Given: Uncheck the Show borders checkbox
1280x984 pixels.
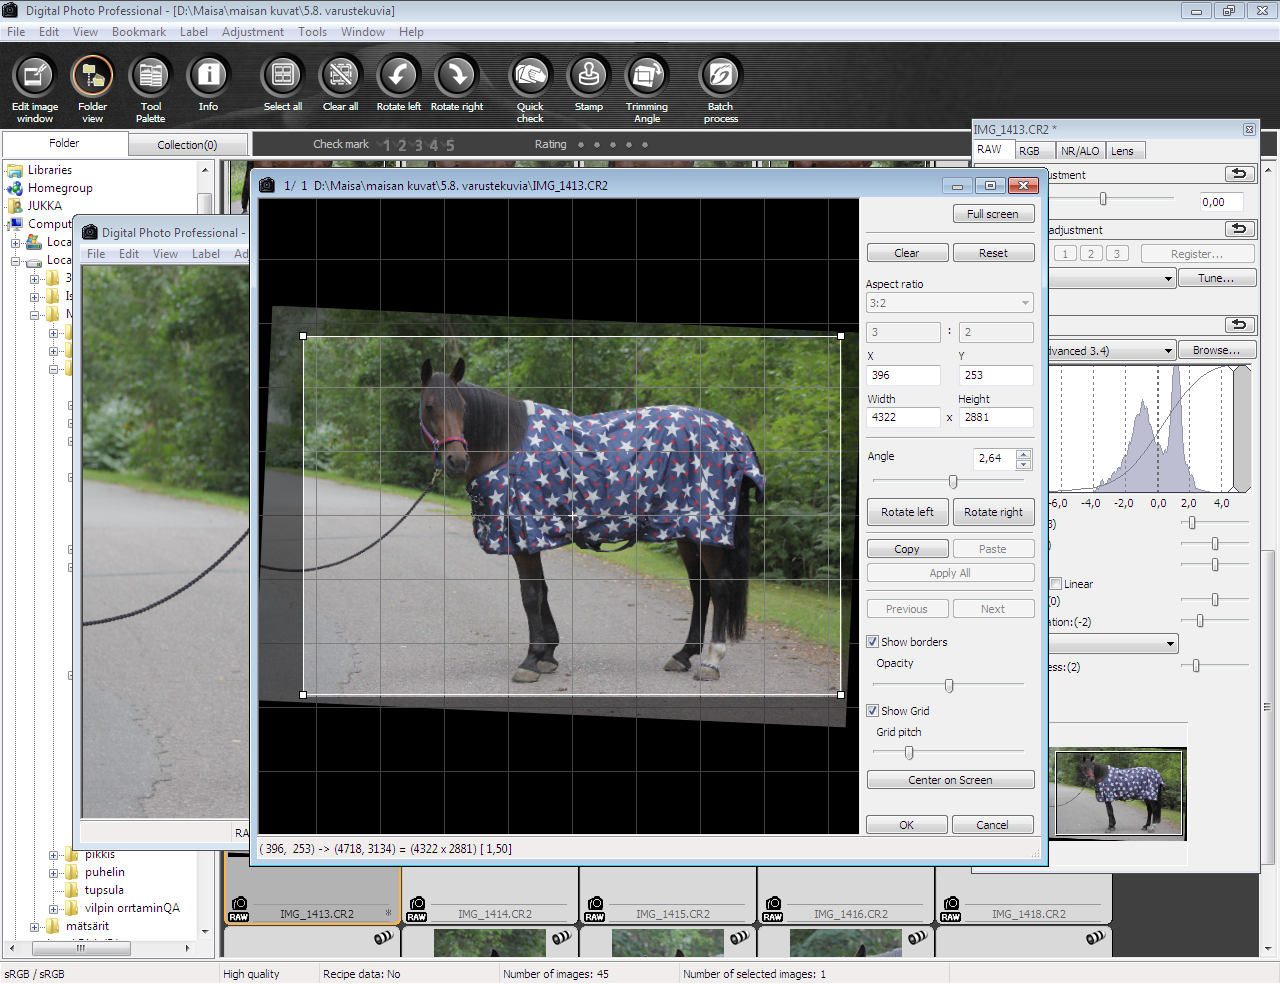Looking at the screenshot, I should click(873, 642).
